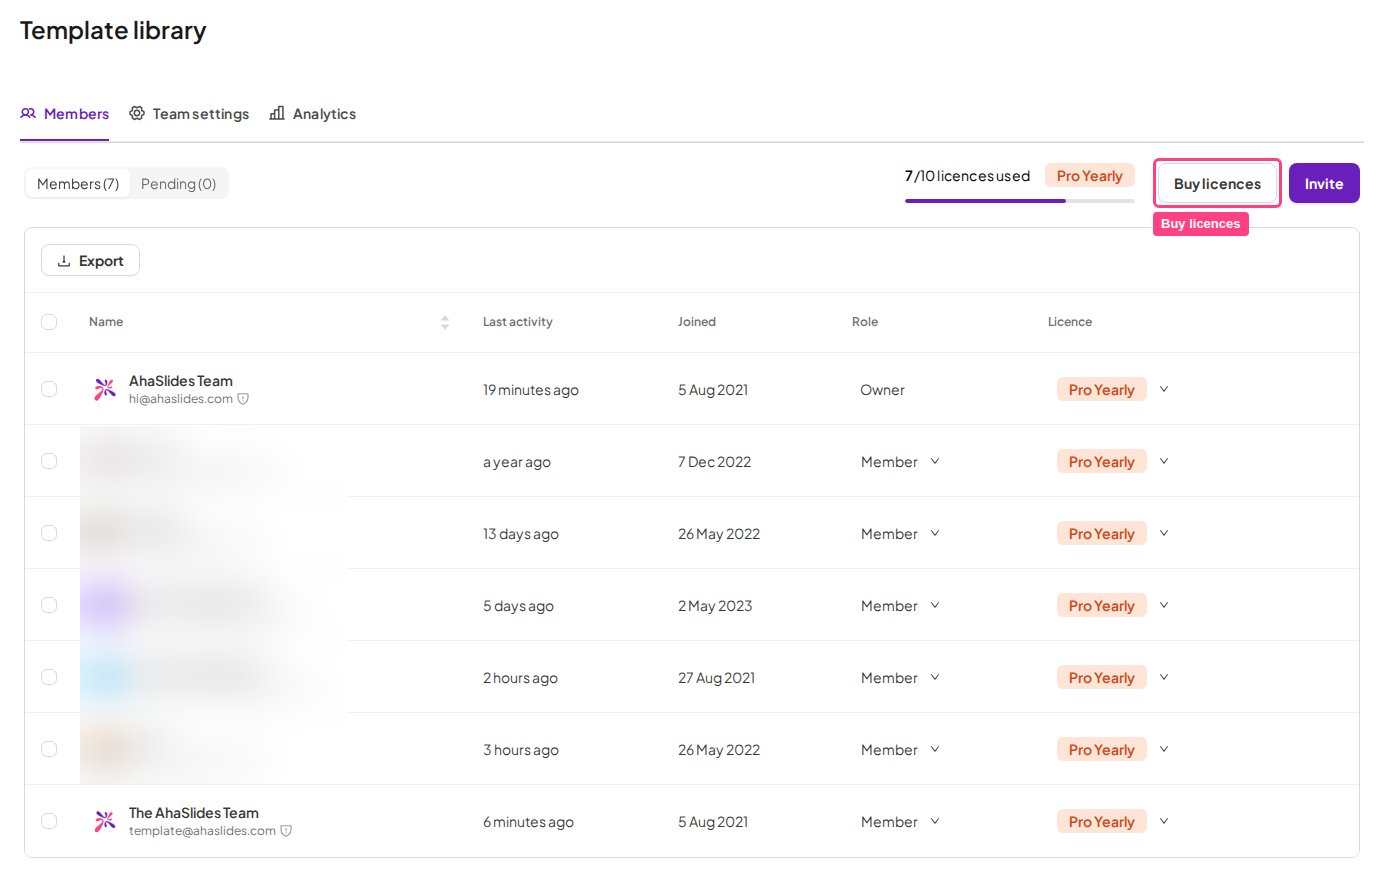Click the avatar logo for template@ahaslides.com

point(105,821)
